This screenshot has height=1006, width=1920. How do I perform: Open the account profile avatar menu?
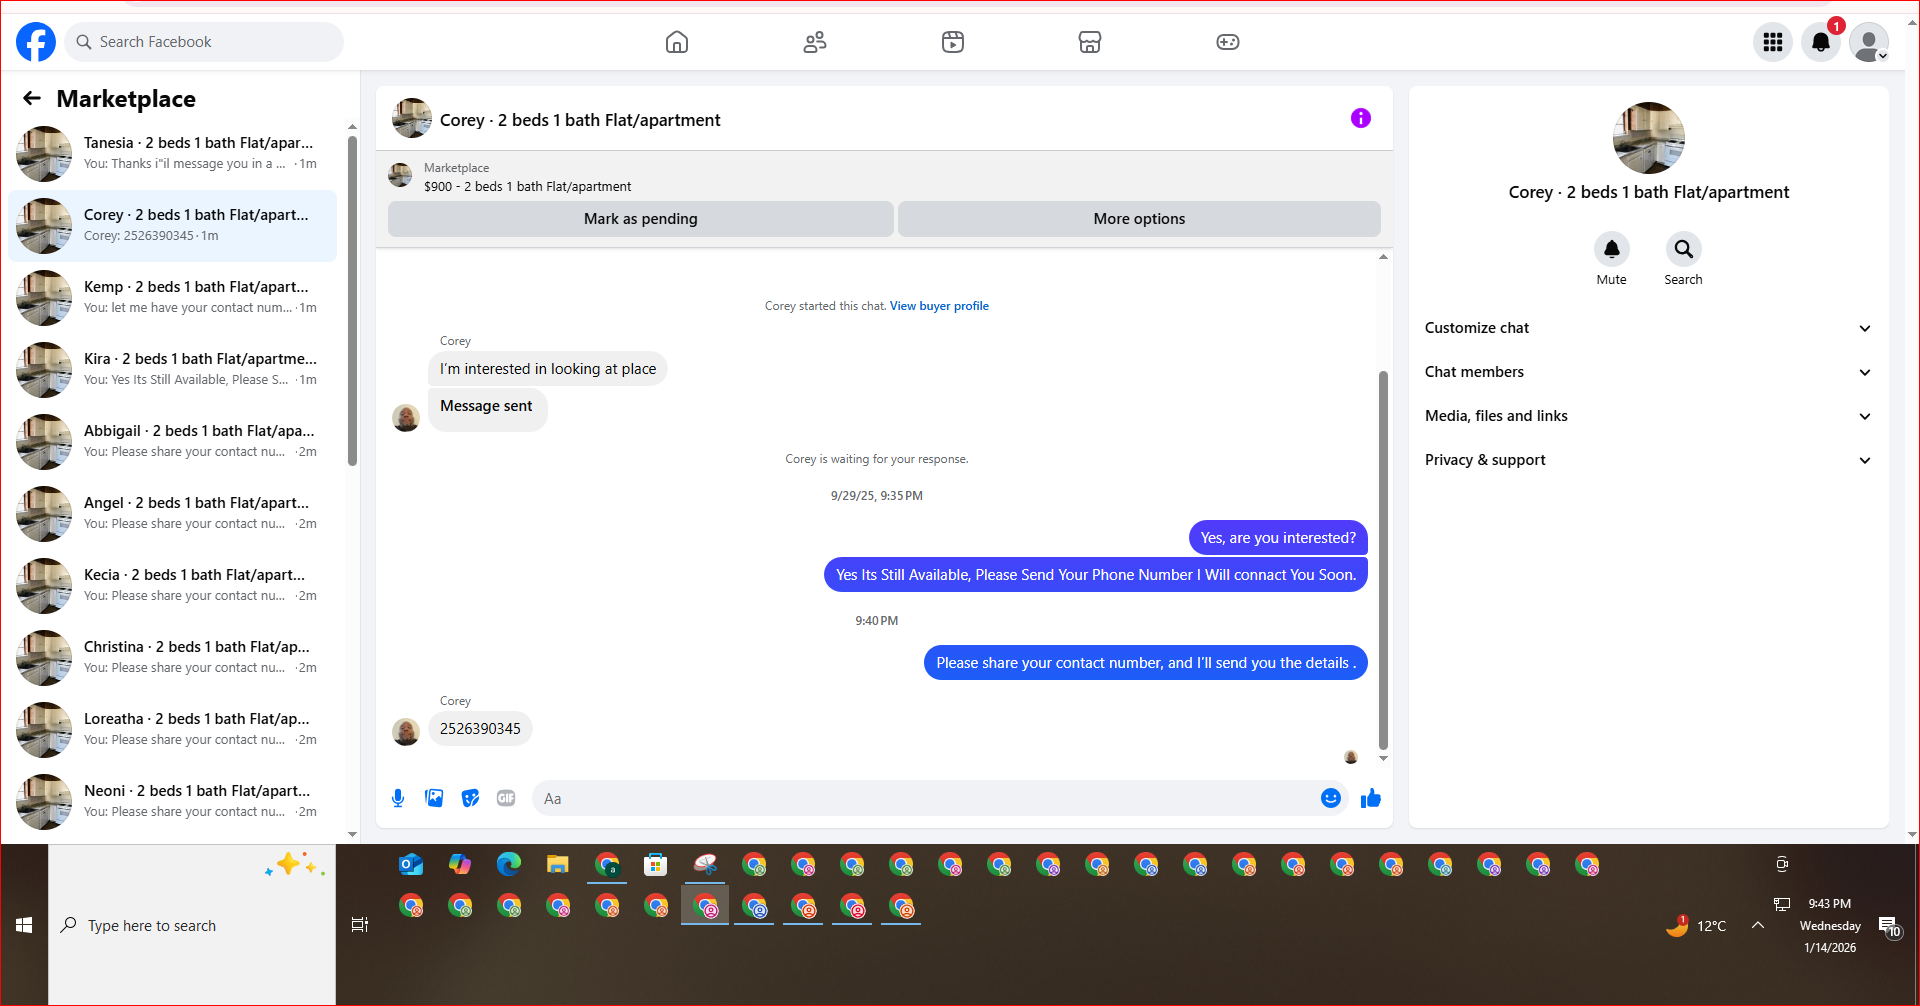pyautogui.click(x=1869, y=42)
